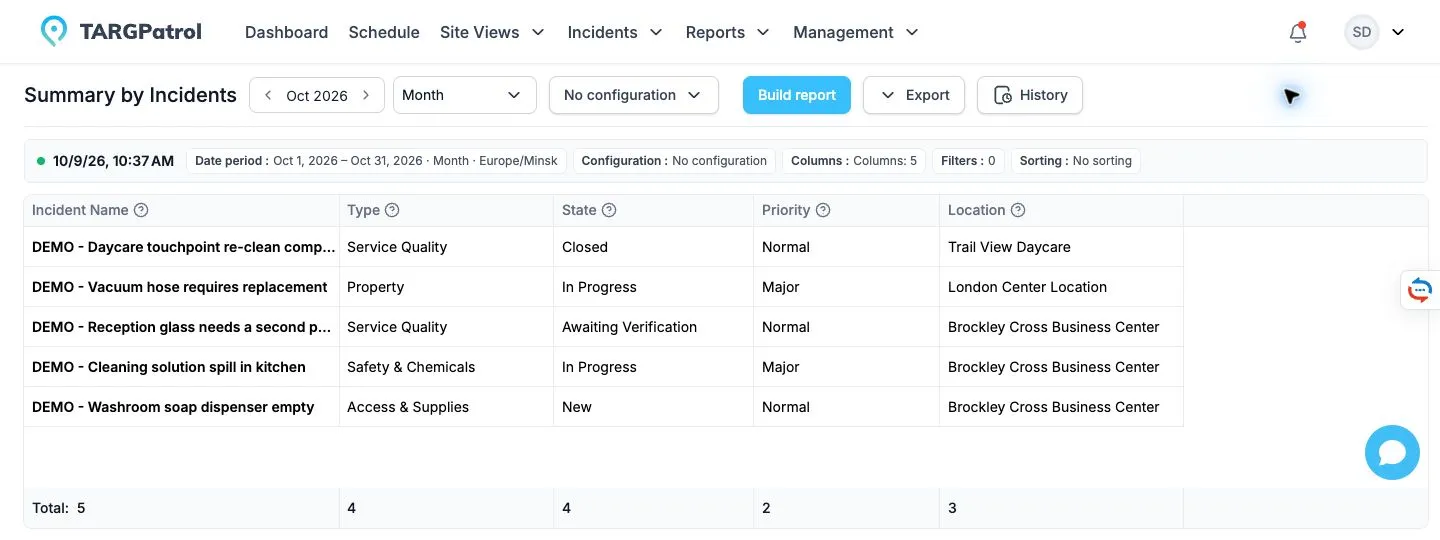Open the notifications bell

pos(1298,32)
